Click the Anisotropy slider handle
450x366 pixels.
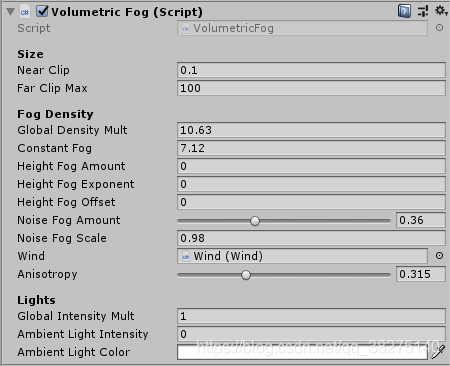(246, 275)
